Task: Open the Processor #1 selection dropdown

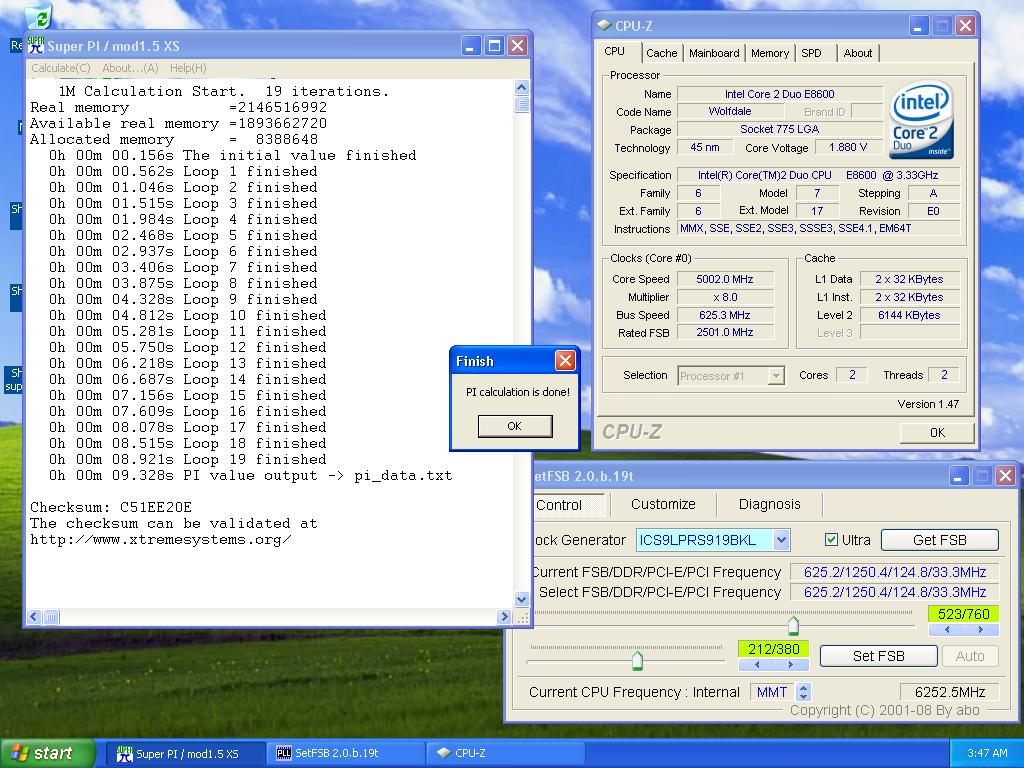Action: point(776,376)
